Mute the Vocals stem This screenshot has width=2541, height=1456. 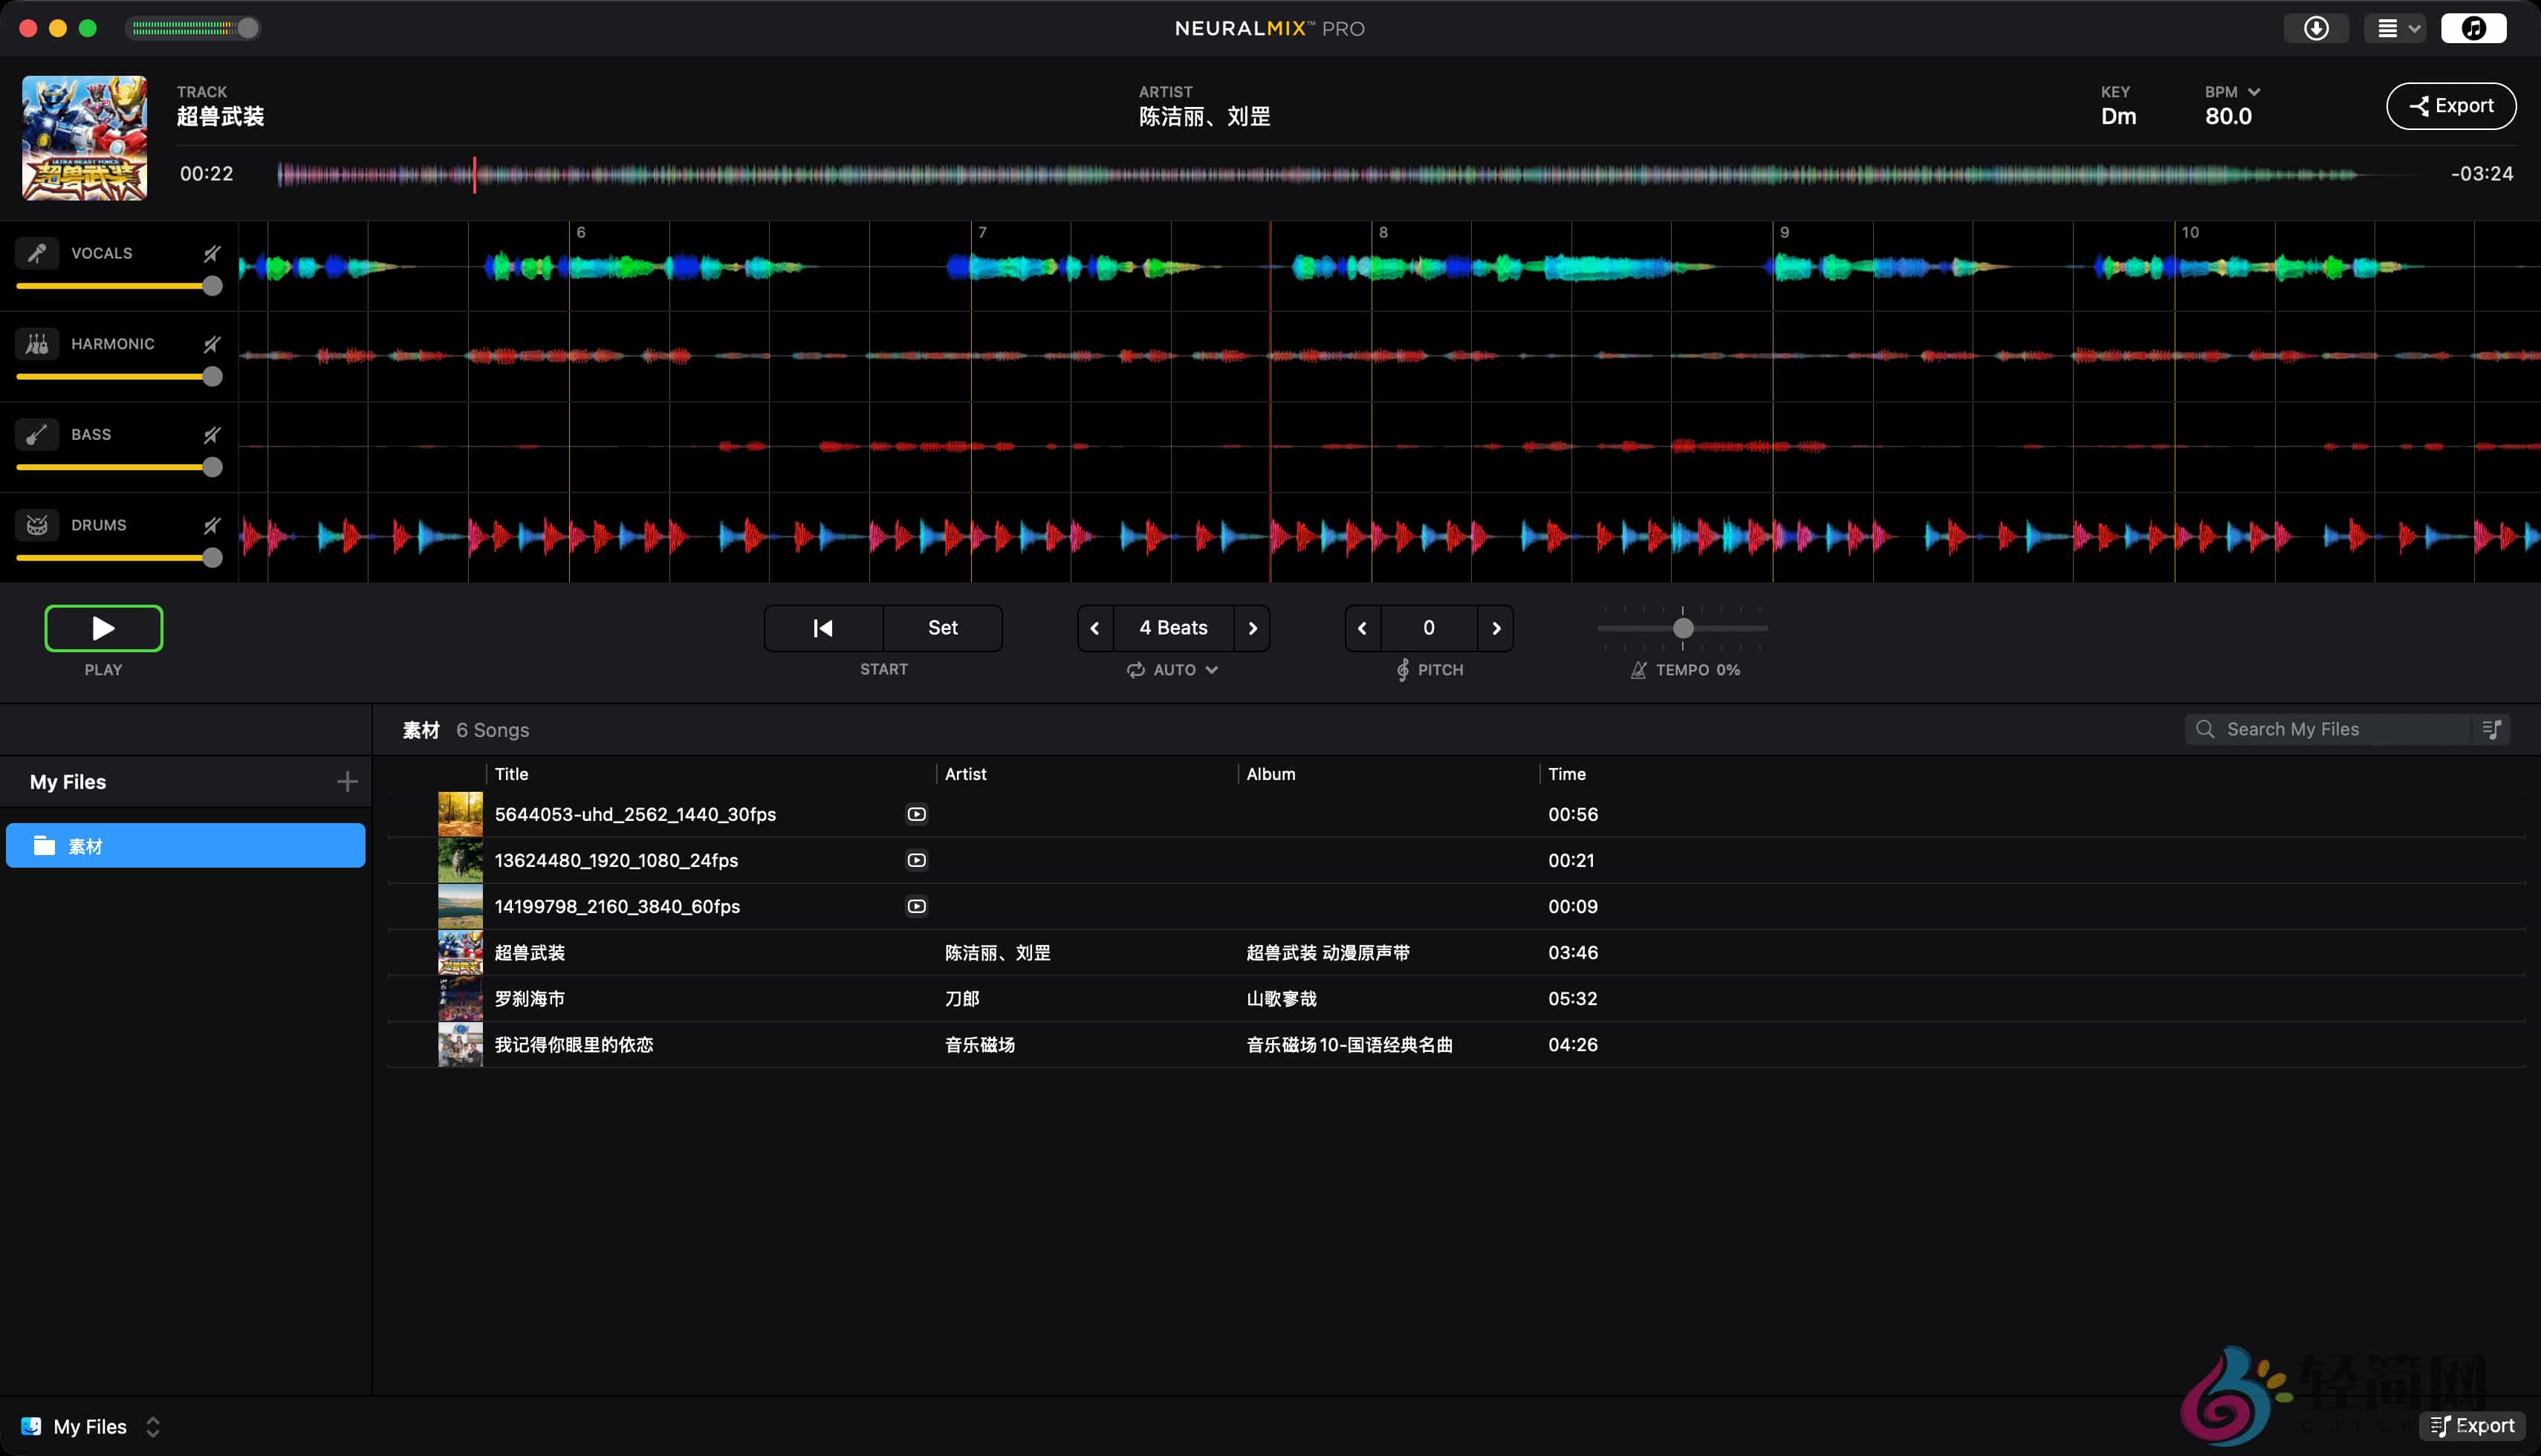point(211,254)
